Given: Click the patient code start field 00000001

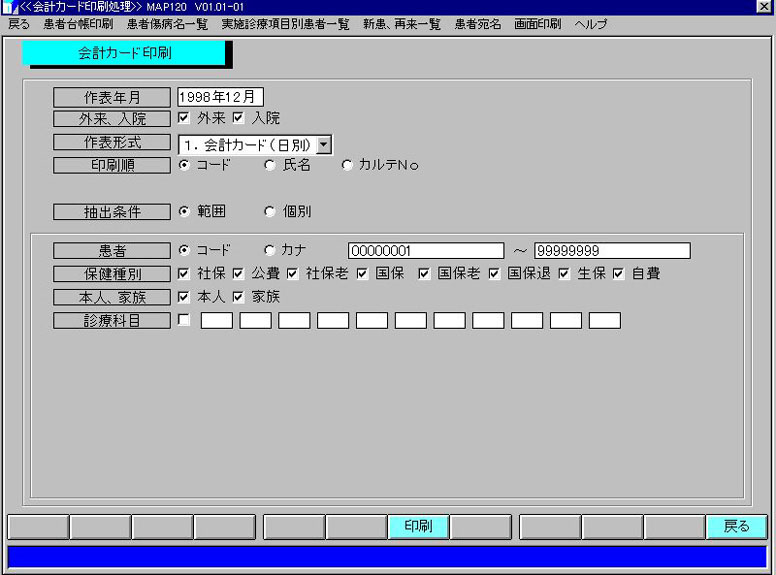Looking at the screenshot, I should (426, 251).
